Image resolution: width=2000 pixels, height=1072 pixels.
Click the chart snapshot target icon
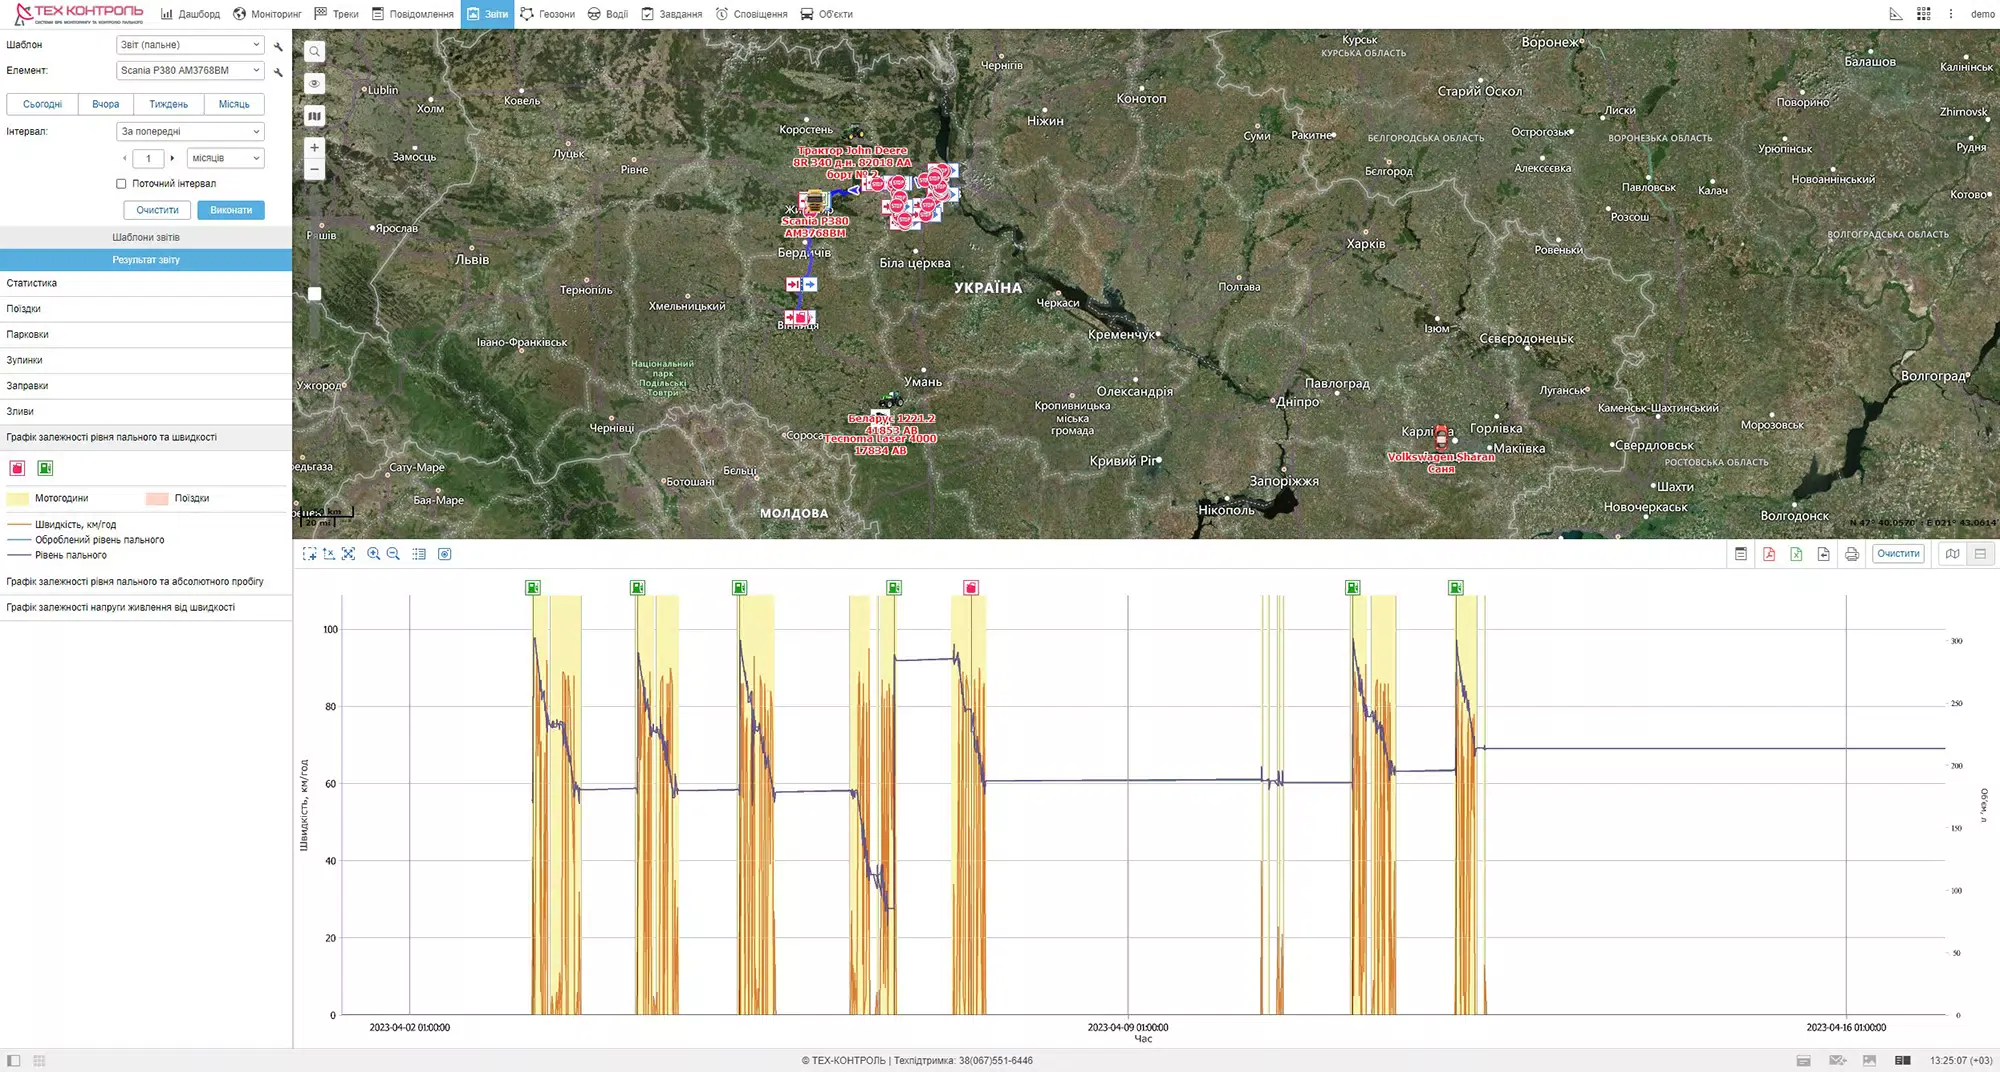coord(445,554)
